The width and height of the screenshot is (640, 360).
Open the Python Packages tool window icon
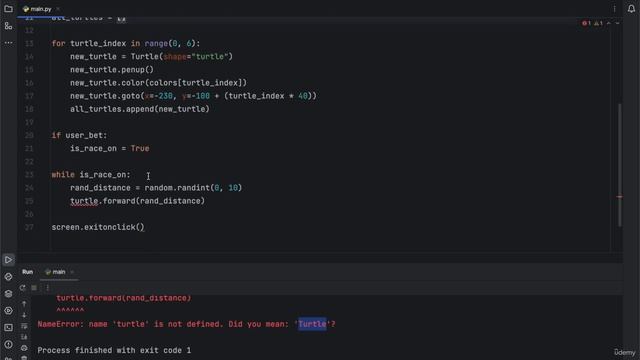tap(8, 277)
